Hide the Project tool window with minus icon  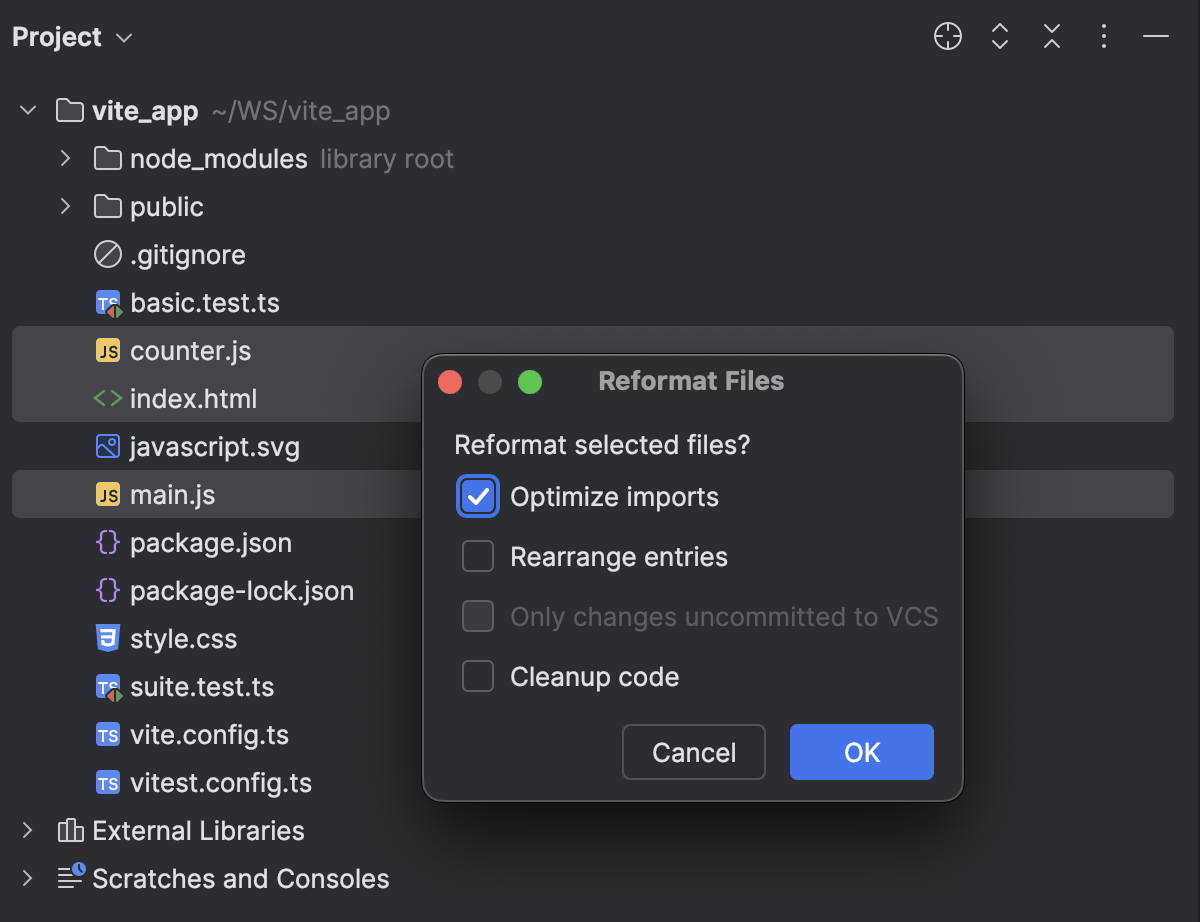coord(1155,36)
